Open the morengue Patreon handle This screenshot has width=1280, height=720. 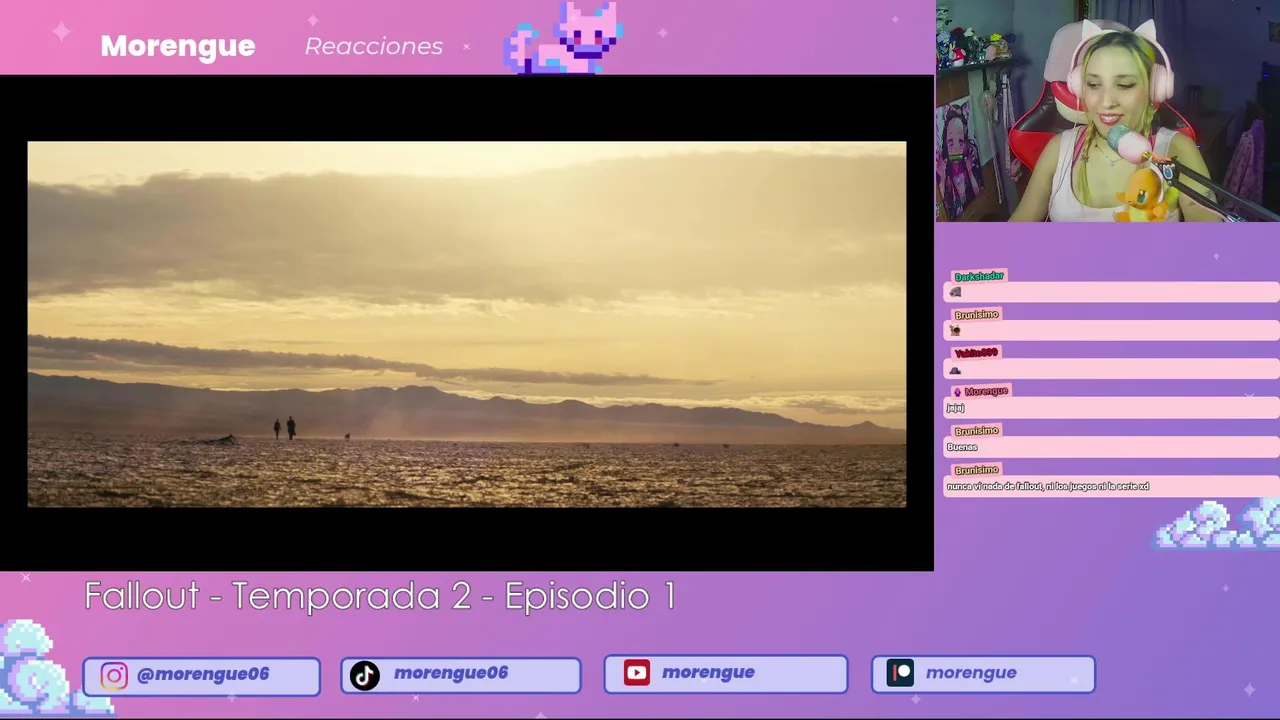tap(971, 673)
